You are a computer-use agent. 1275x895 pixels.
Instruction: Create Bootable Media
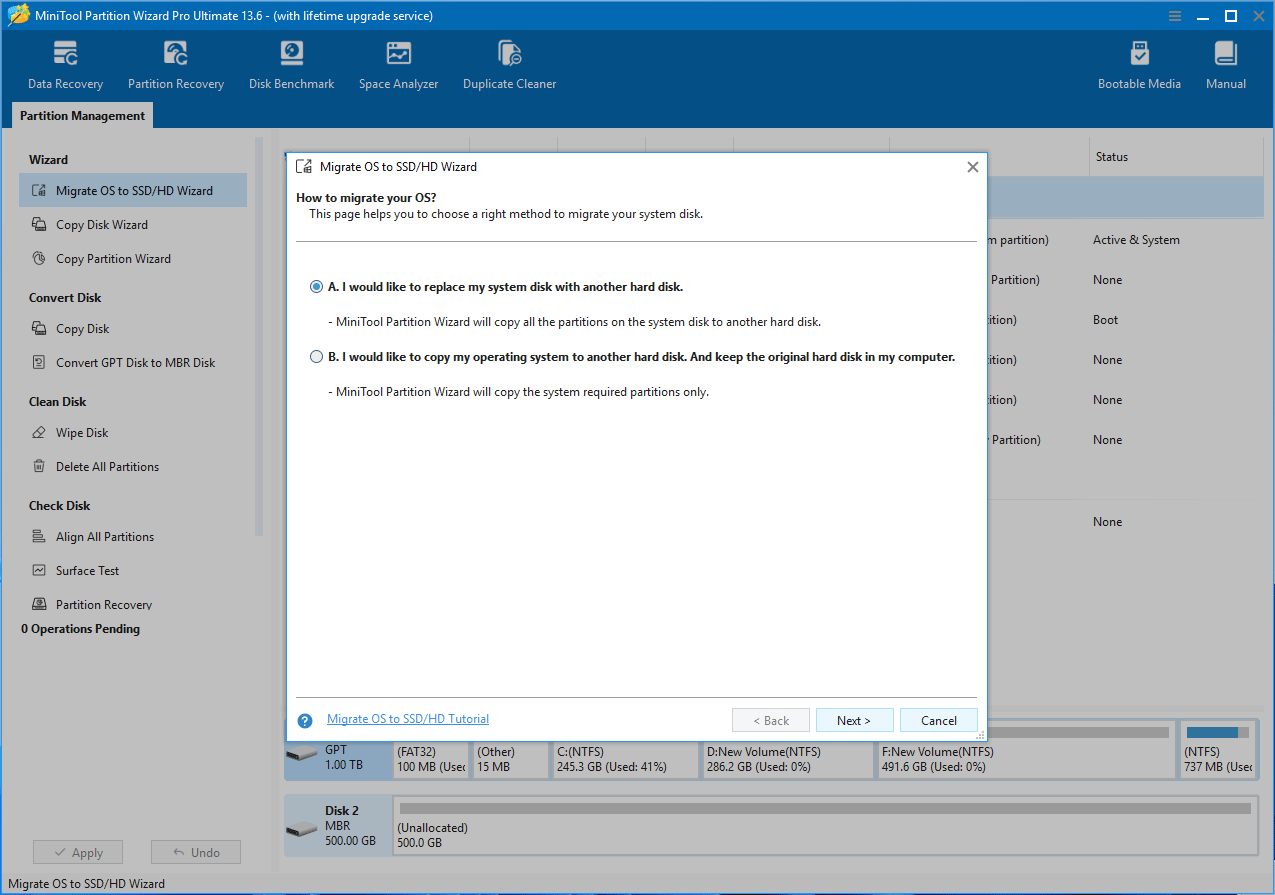[1139, 65]
